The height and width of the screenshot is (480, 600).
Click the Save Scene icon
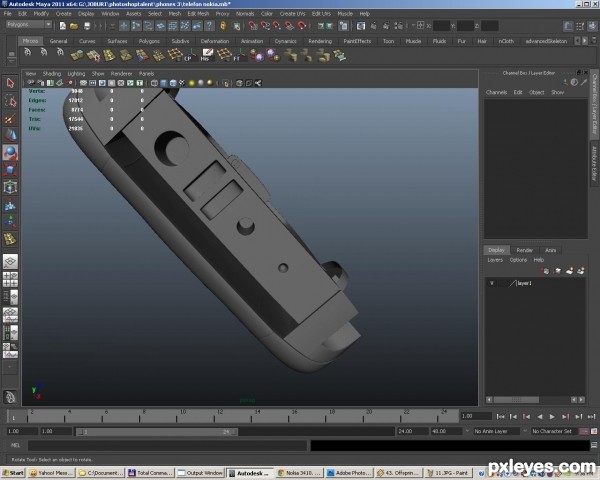click(87, 26)
